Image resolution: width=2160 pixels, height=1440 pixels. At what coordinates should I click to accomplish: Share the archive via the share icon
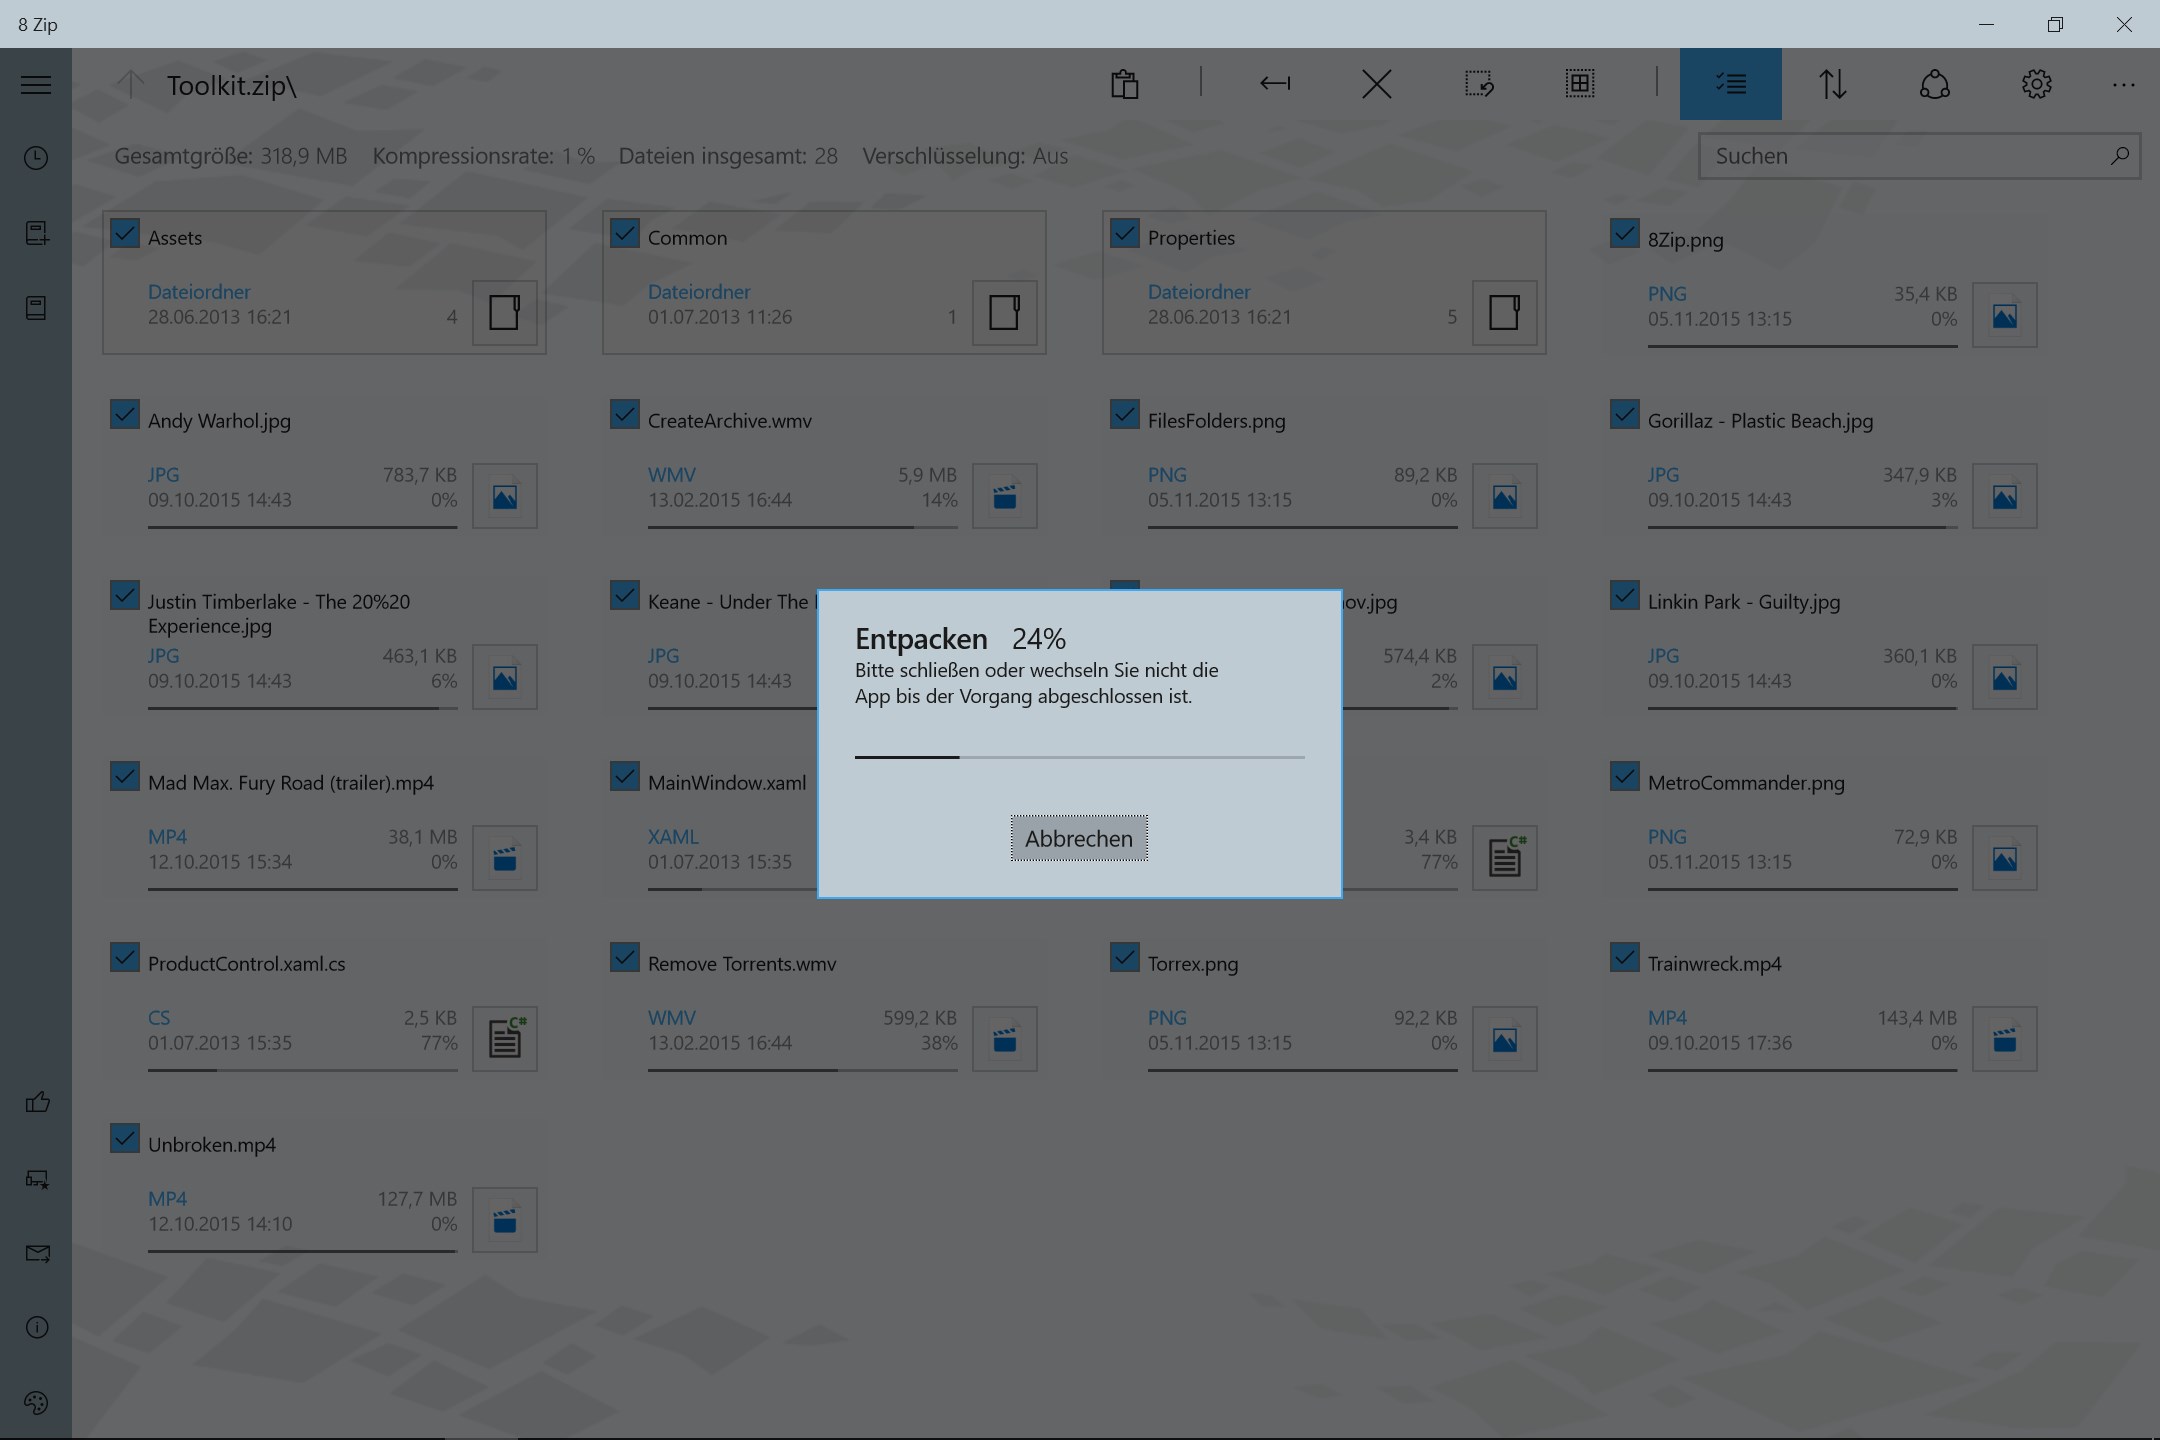tap(1934, 84)
